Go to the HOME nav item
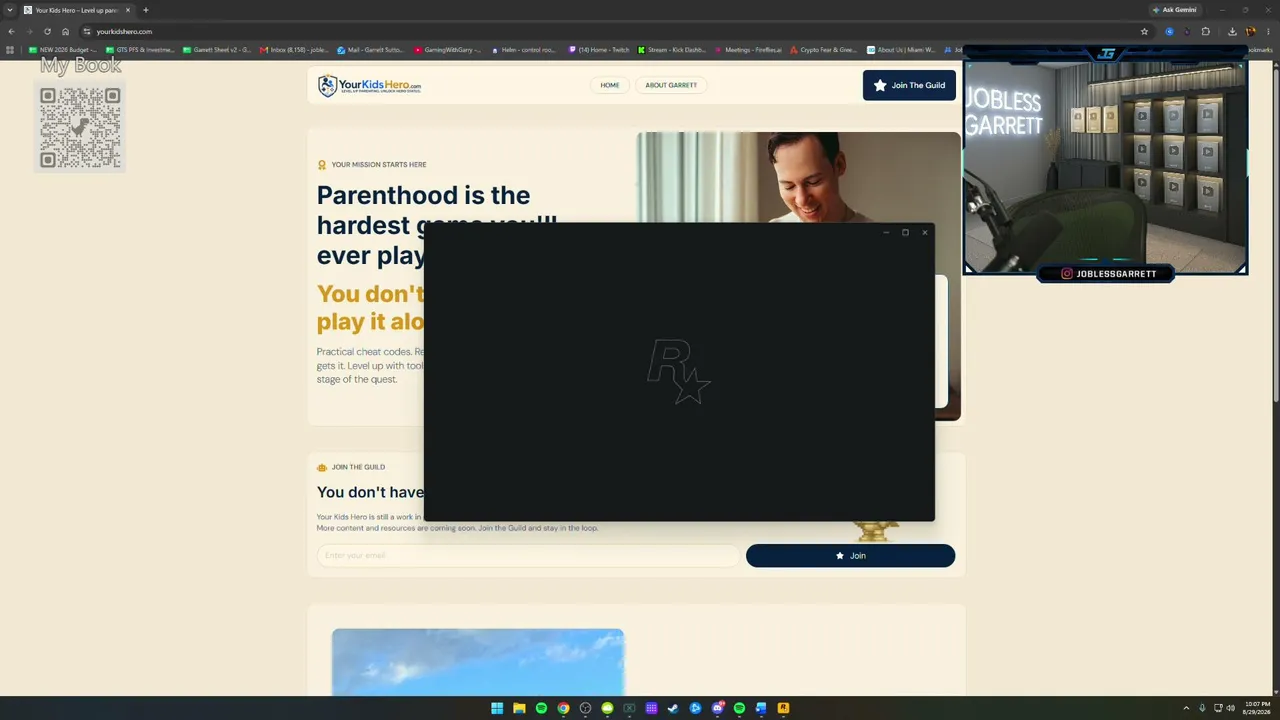This screenshot has height=720, width=1280. (610, 85)
